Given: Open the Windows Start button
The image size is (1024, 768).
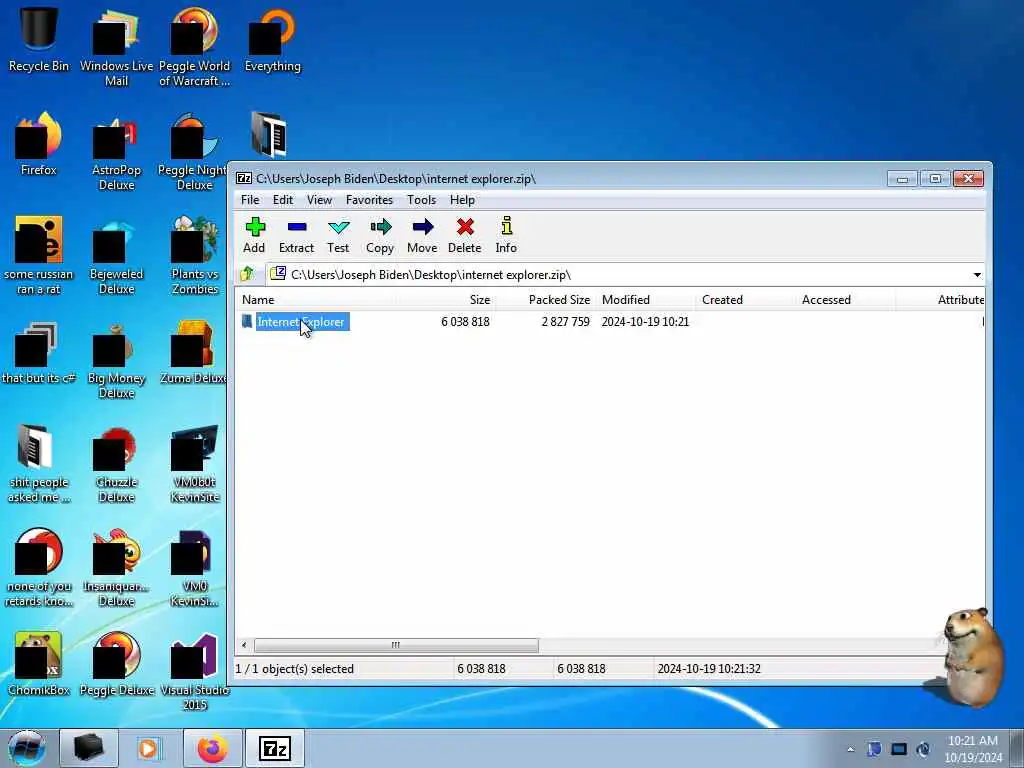Looking at the screenshot, I should 27,748.
